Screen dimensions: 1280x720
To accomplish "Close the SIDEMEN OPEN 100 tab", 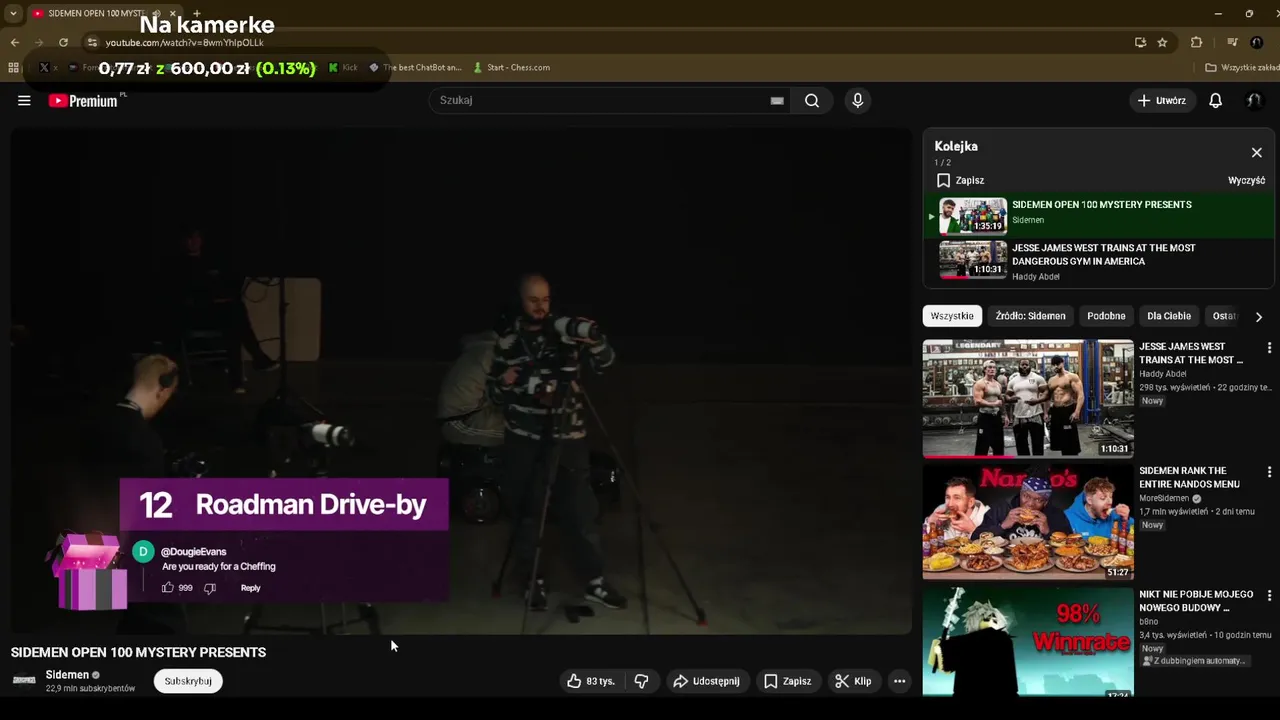I will pyautogui.click(x=172, y=13).
